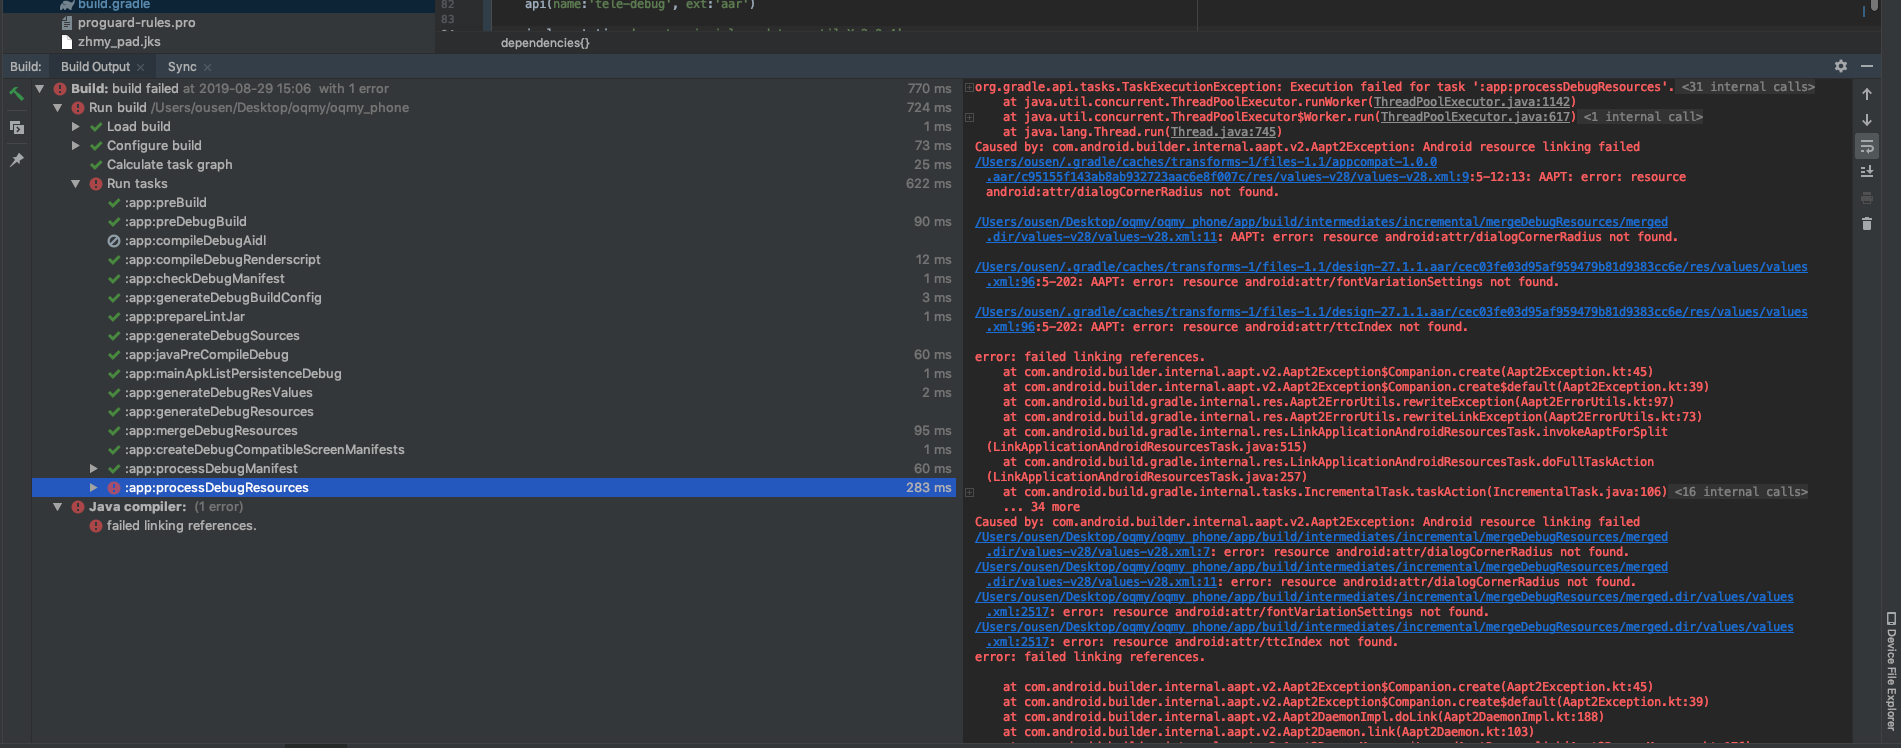Viewport: 1901px width, 748px height.
Task: Collapse the Run tasks node
Action: click(76, 184)
